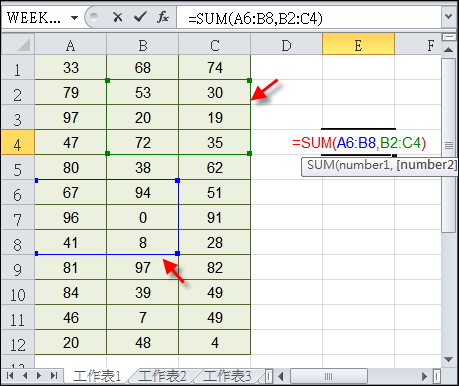This screenshot has height=386, width=459.
Task: Click the horizontal scrollbar right arrow
Action: 424,377
